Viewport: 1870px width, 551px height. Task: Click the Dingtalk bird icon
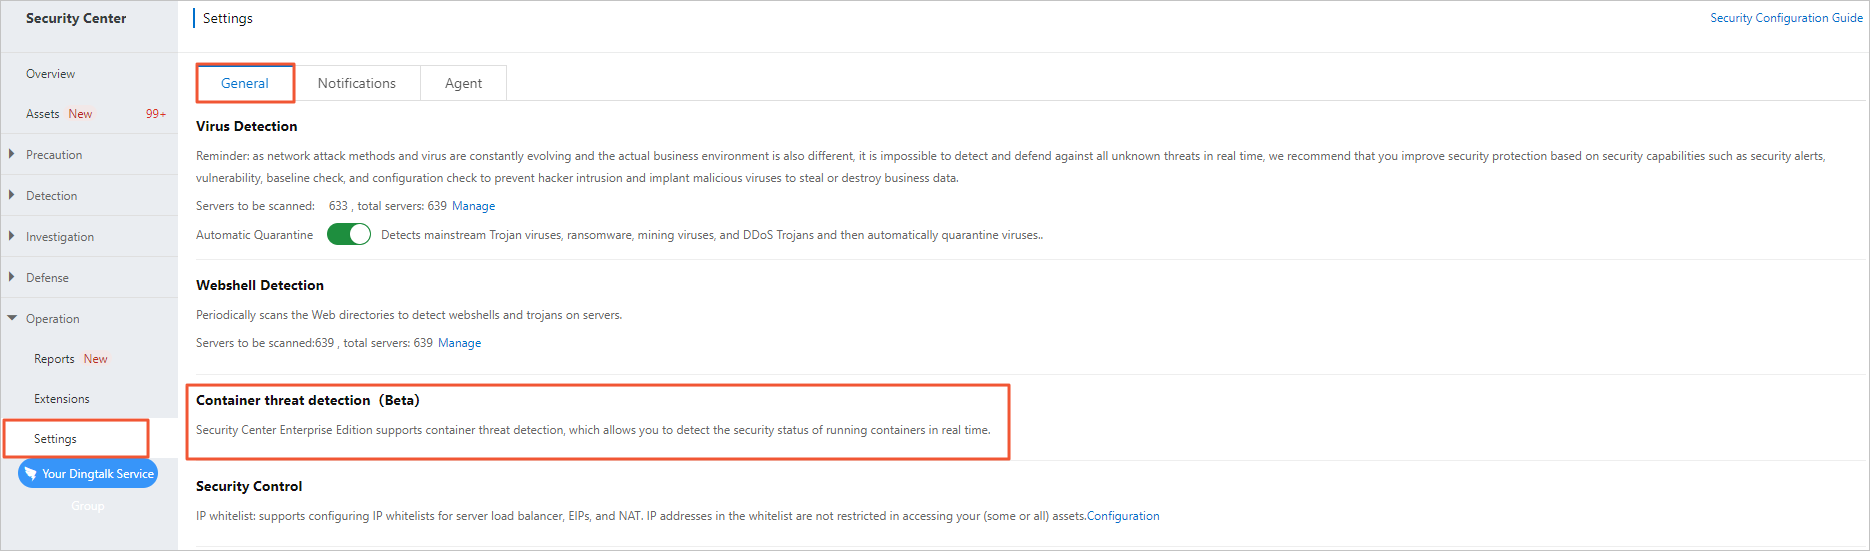pos(31,474)
